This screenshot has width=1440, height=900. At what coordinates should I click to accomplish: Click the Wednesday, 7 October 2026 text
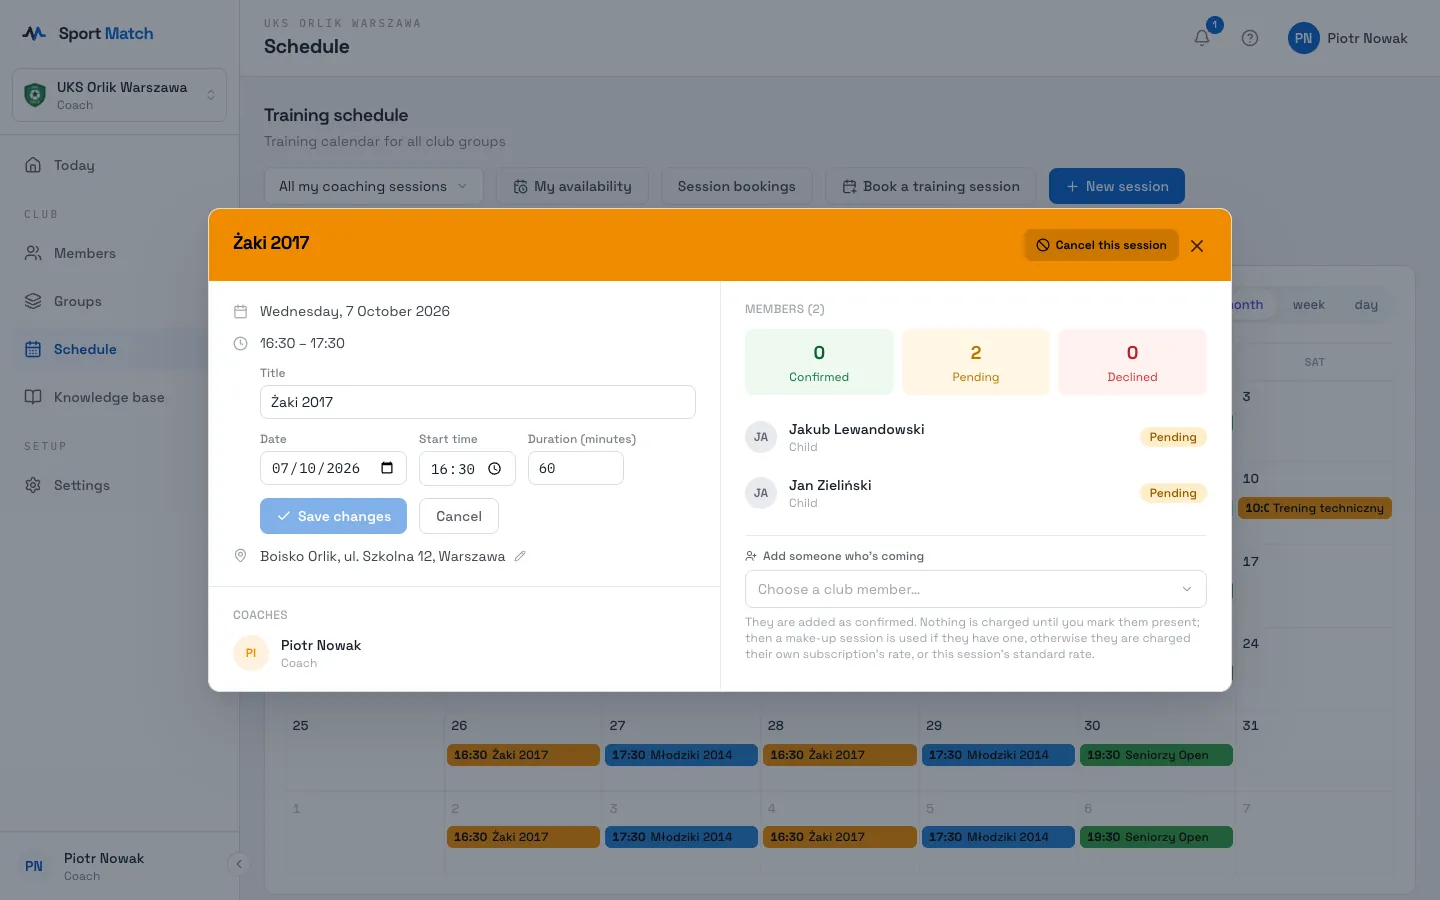[355, 311]
